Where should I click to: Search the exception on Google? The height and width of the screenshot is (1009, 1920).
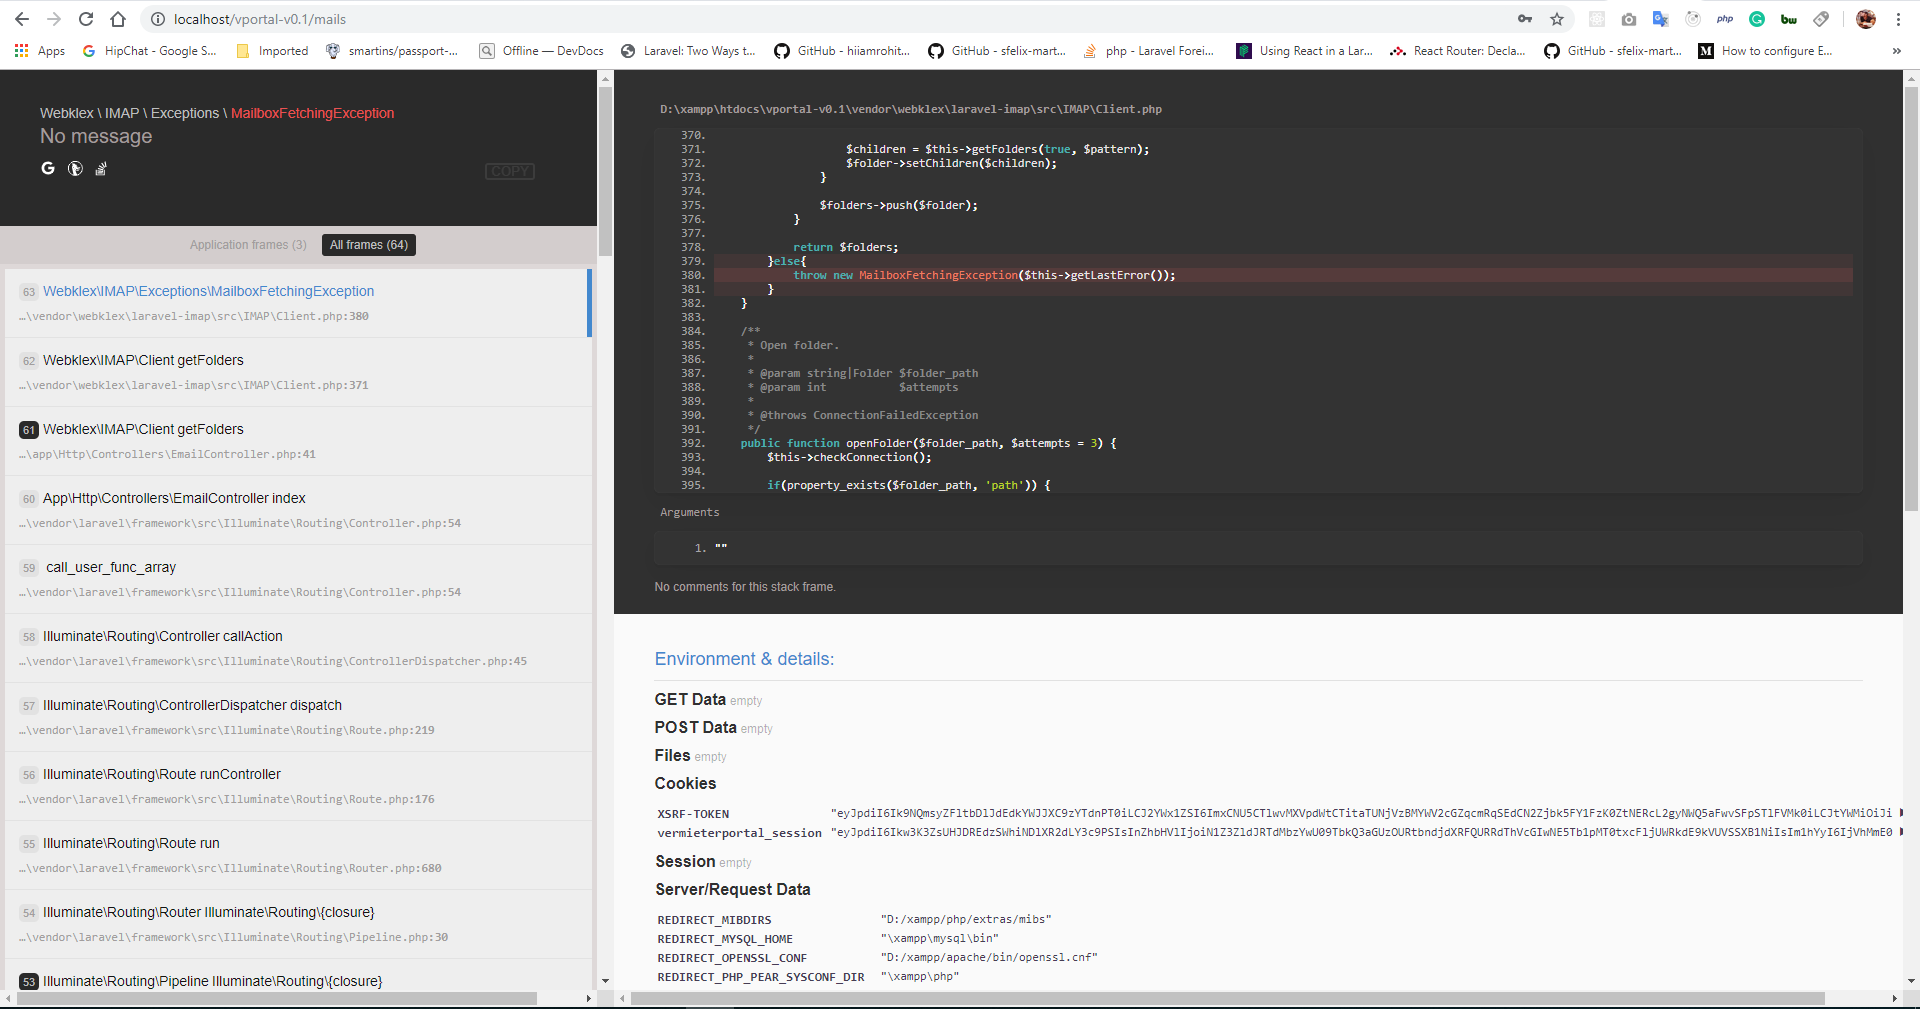[48, 168]
